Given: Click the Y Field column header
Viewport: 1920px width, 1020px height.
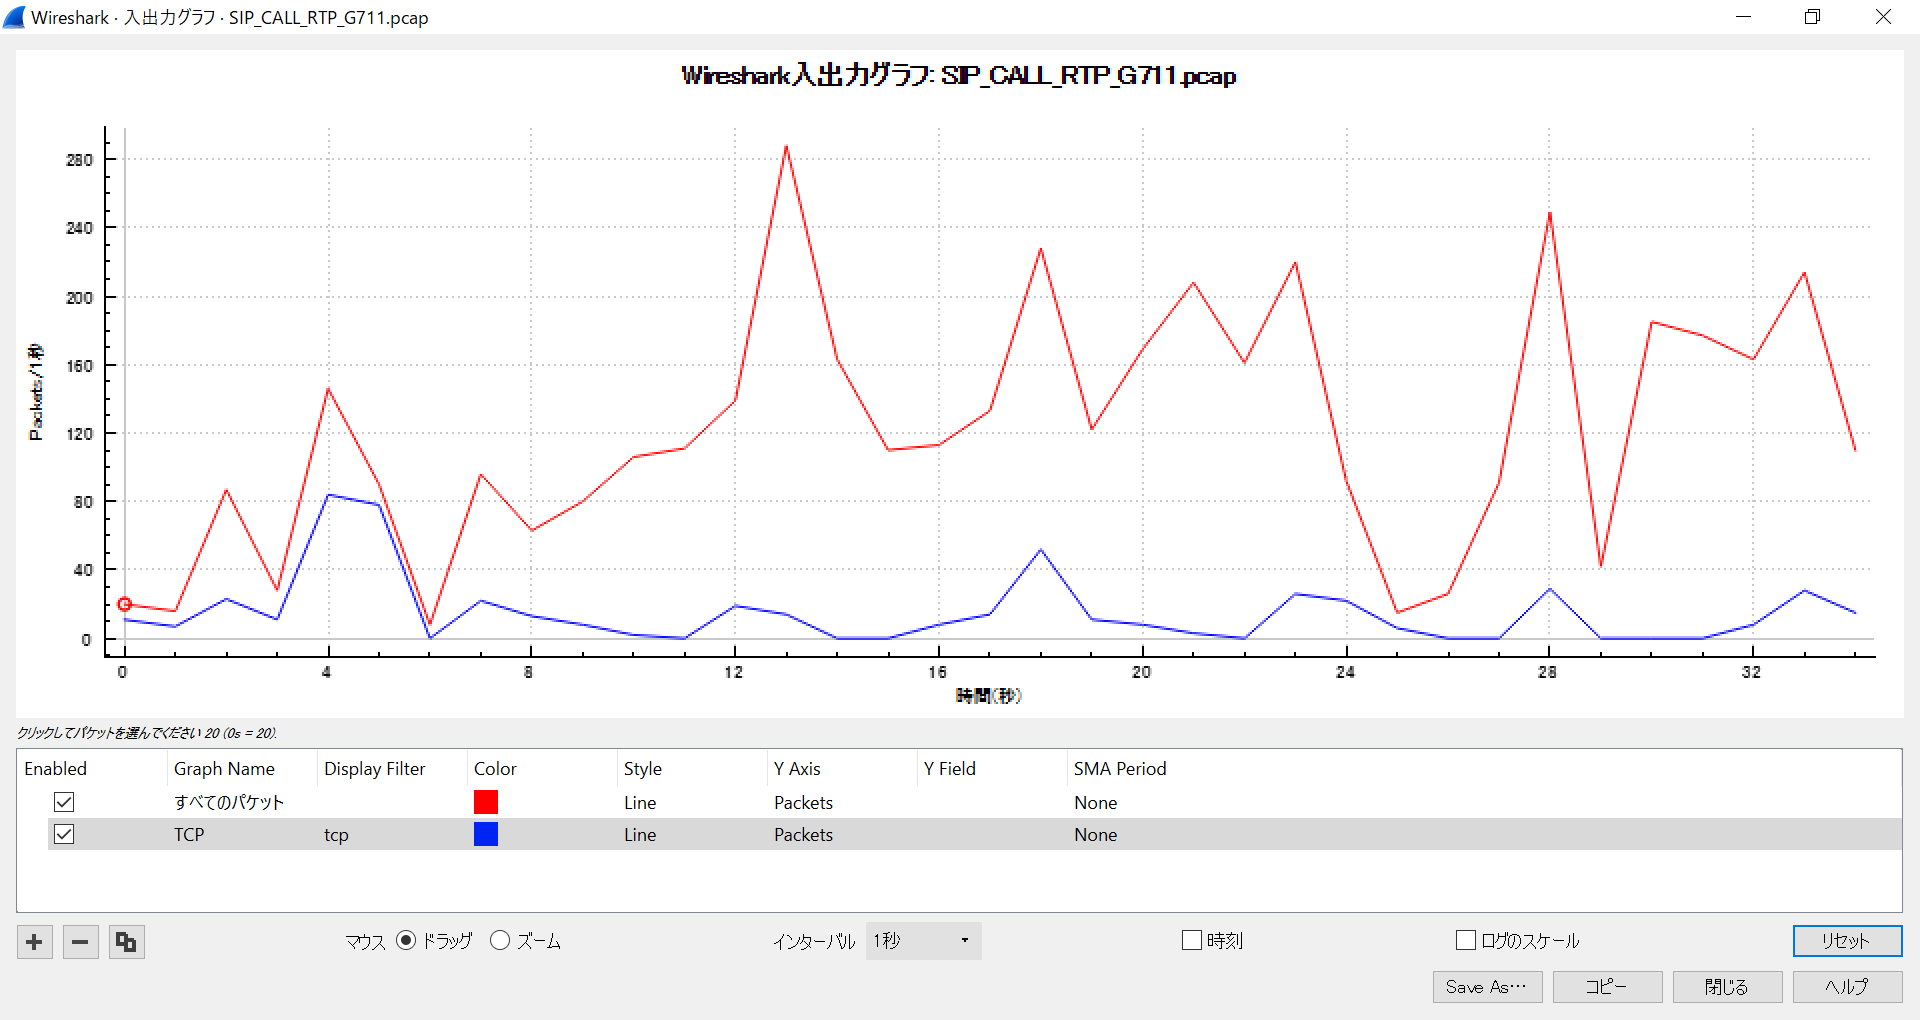Looking at the screenshot, I should [992, 768].
